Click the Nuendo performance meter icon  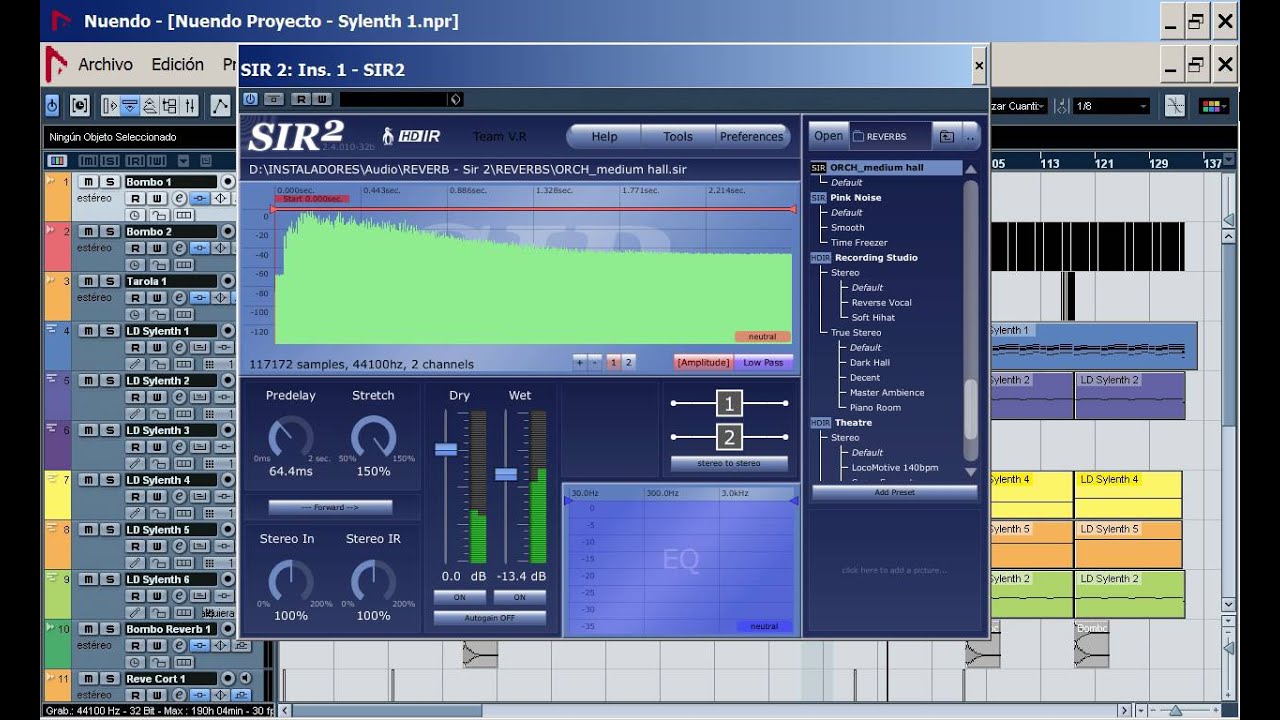(80, 105)
